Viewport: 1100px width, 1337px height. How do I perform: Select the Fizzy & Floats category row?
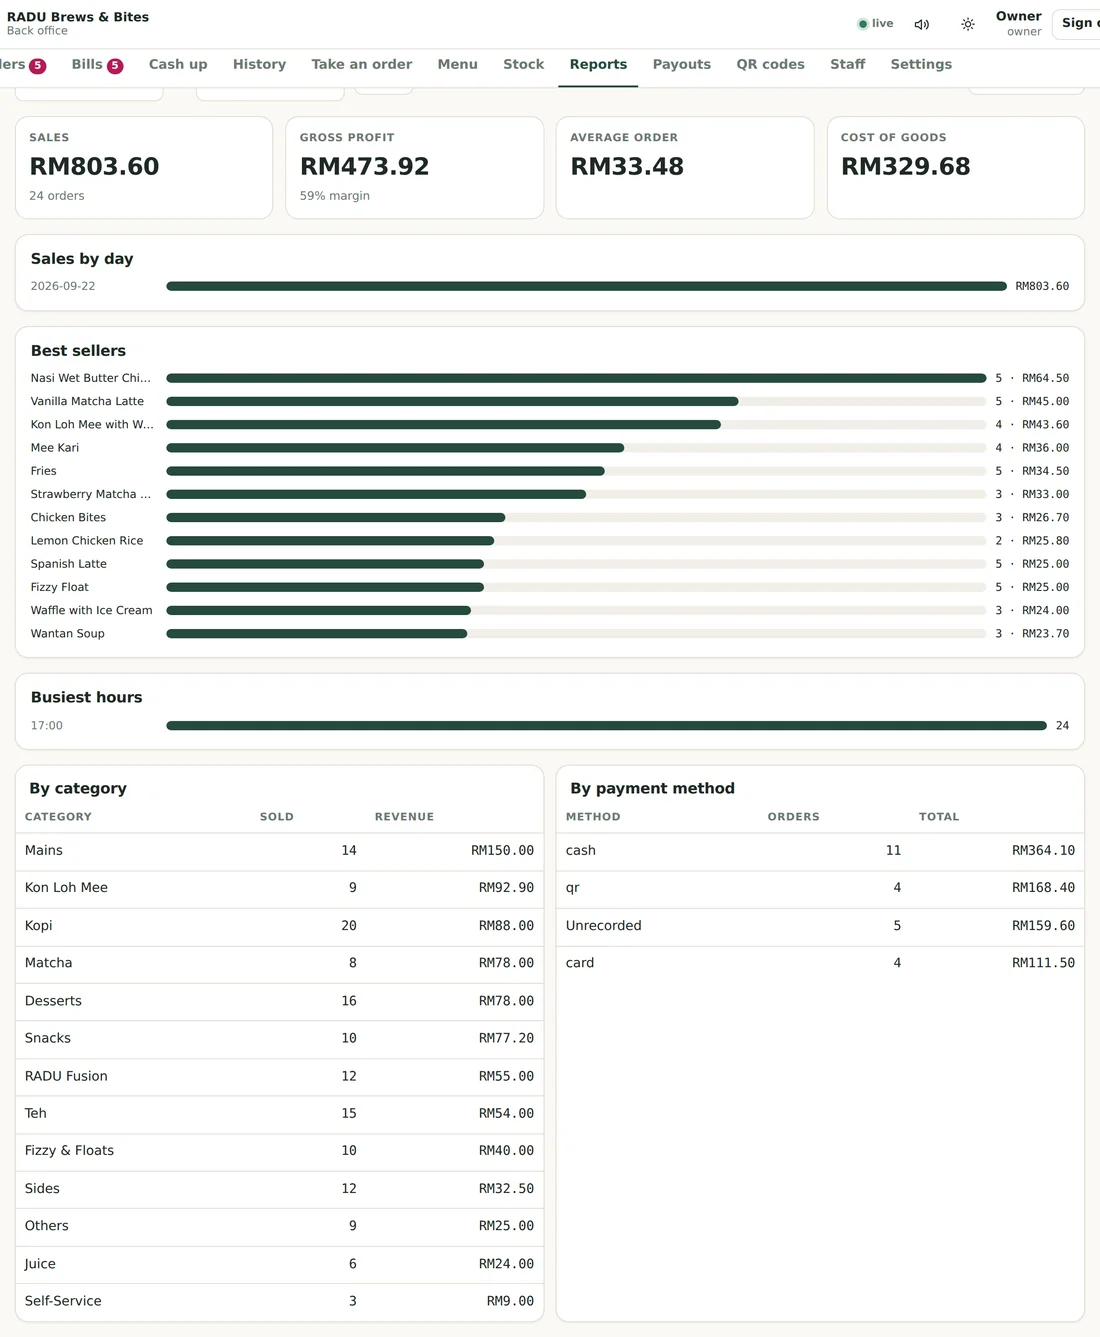(279, 1151)
